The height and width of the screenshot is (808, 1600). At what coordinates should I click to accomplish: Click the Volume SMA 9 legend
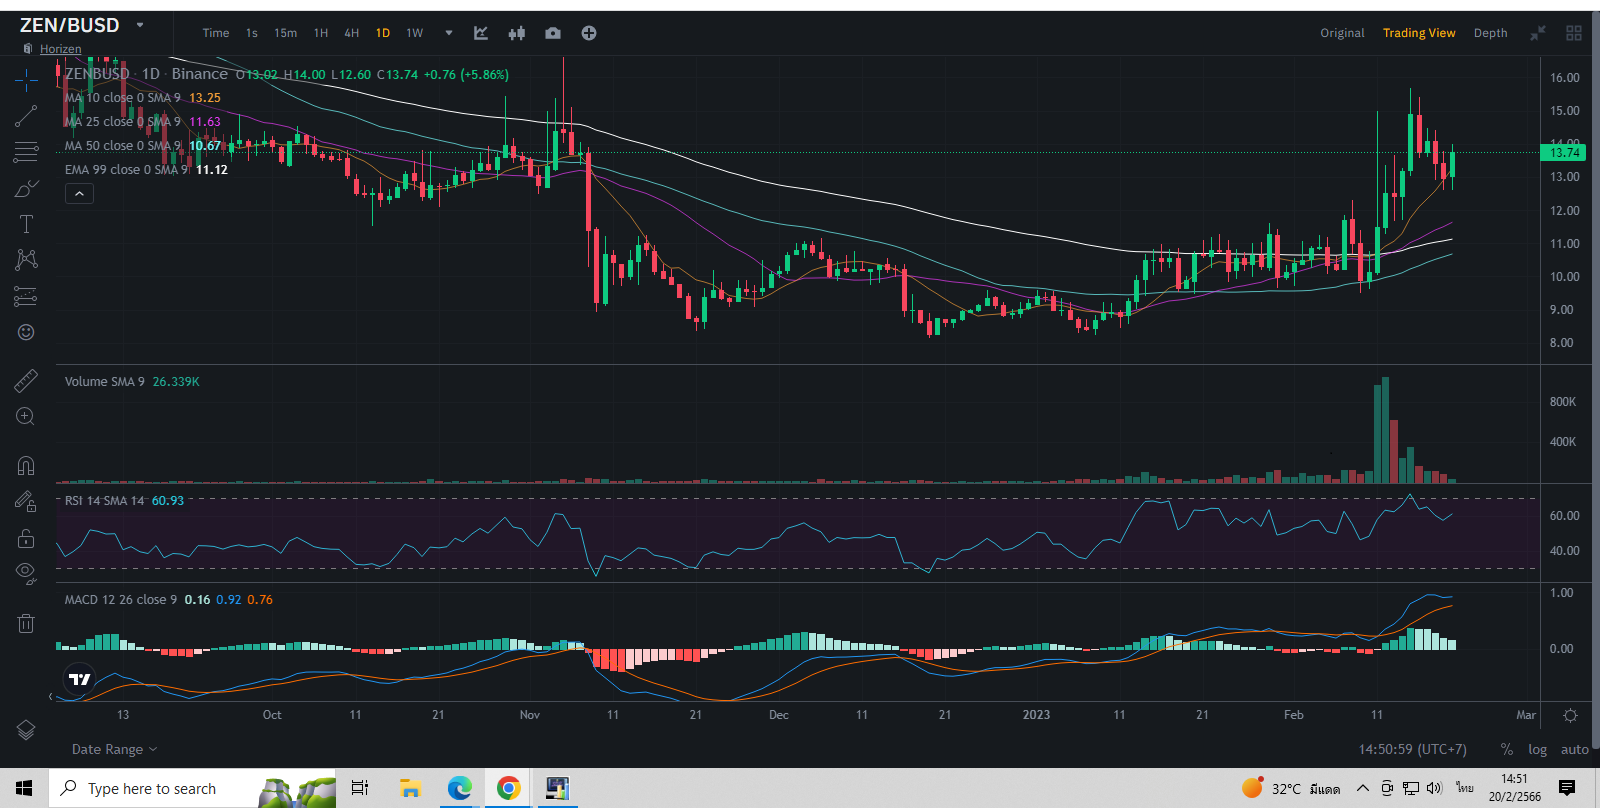(132, 382)
